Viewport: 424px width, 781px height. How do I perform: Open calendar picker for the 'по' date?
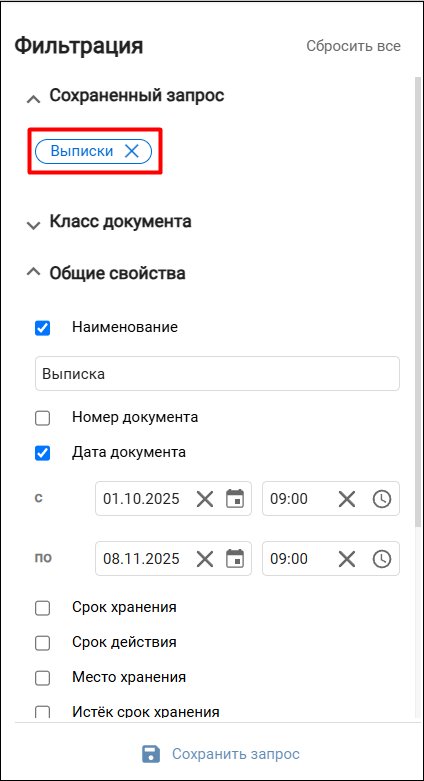pyautogui.click(x=235, y=558)
